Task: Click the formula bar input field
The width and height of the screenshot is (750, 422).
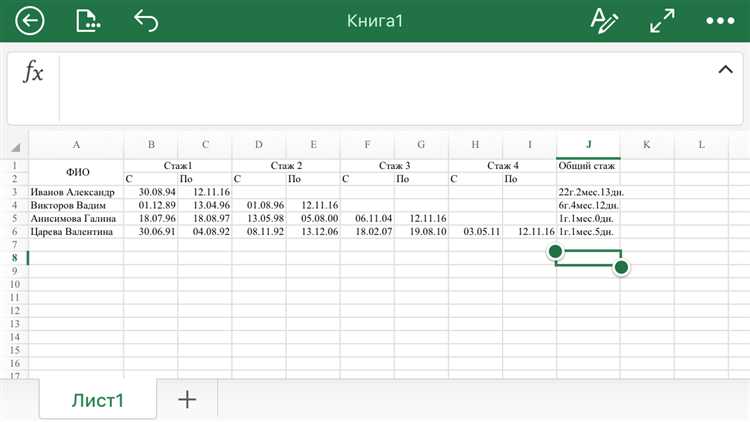Action: [380, 88]
